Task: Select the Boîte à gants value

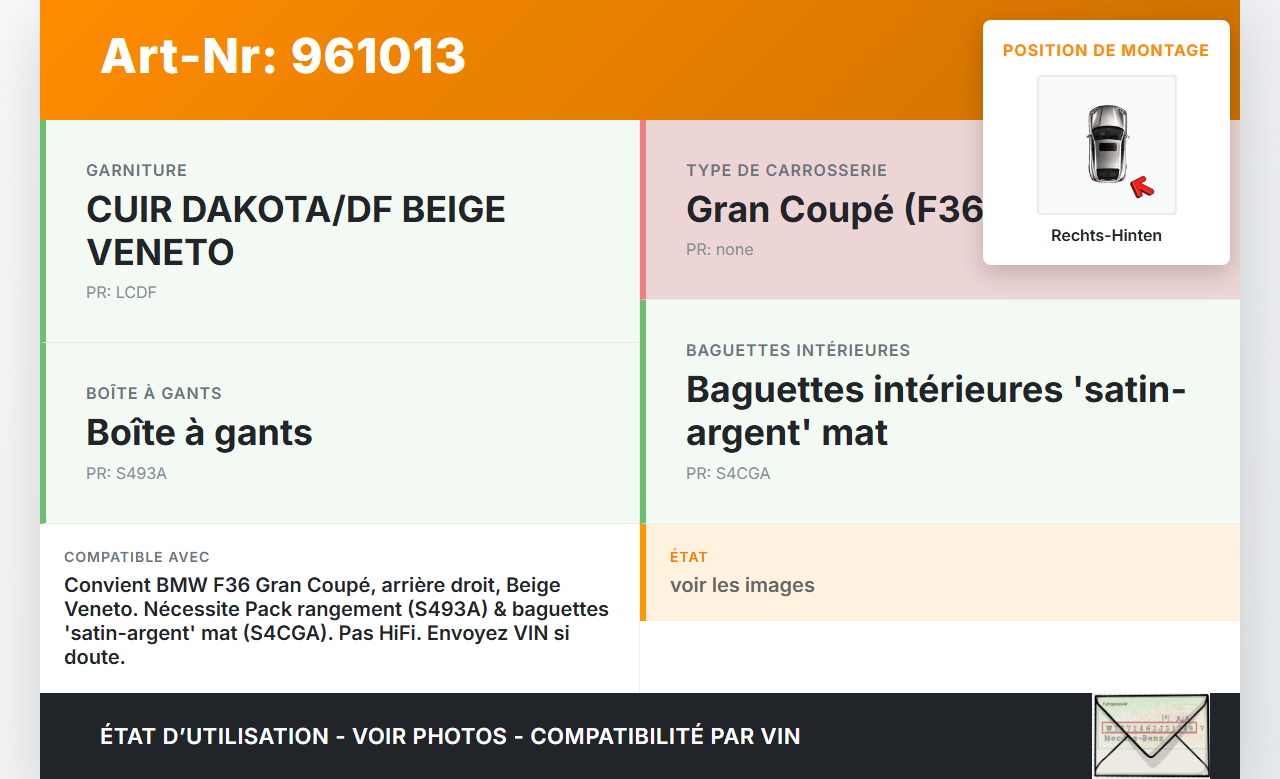Action: coord(199,433)
